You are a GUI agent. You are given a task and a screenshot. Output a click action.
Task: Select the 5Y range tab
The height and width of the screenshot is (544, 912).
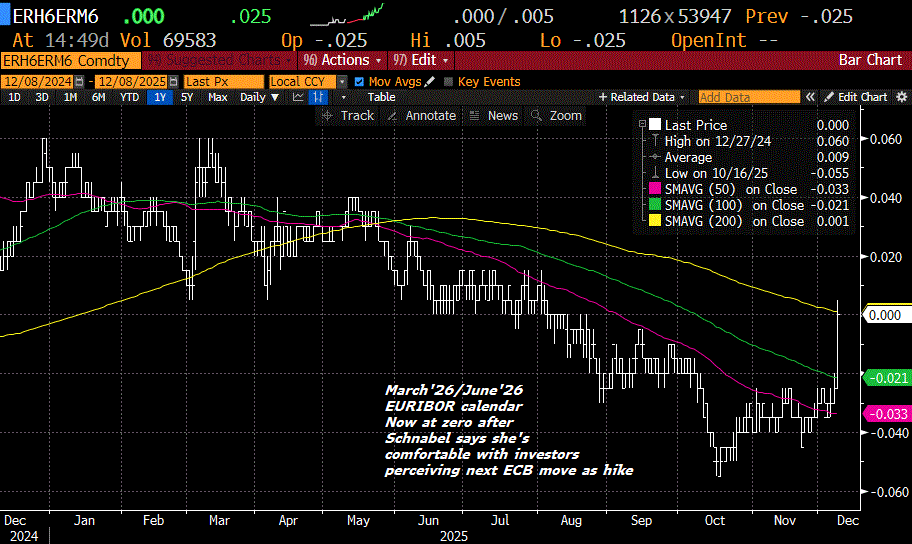(187, 97)
